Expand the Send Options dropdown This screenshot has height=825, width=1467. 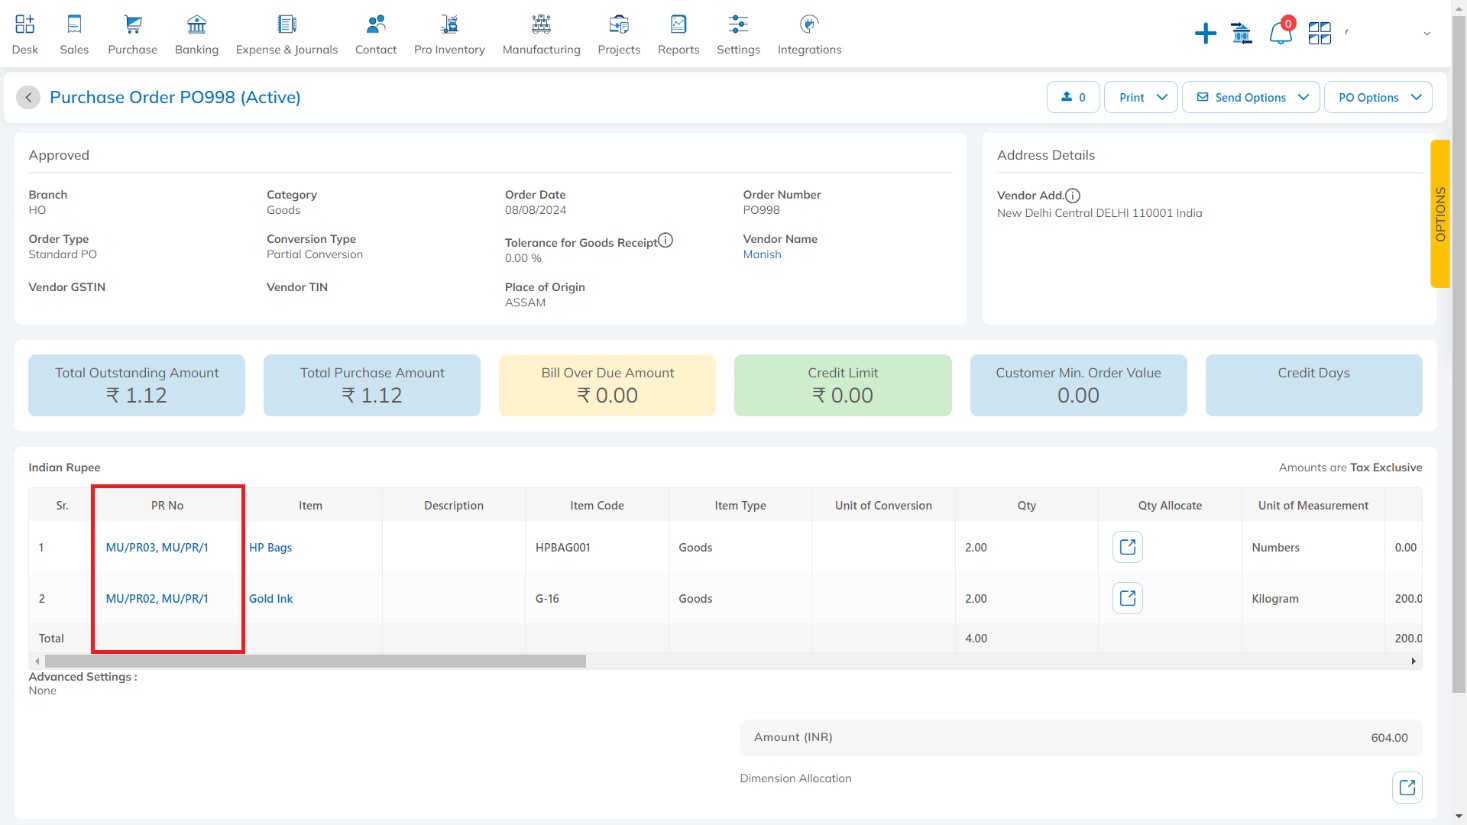pyautogui.click(x=1251, y=97)
